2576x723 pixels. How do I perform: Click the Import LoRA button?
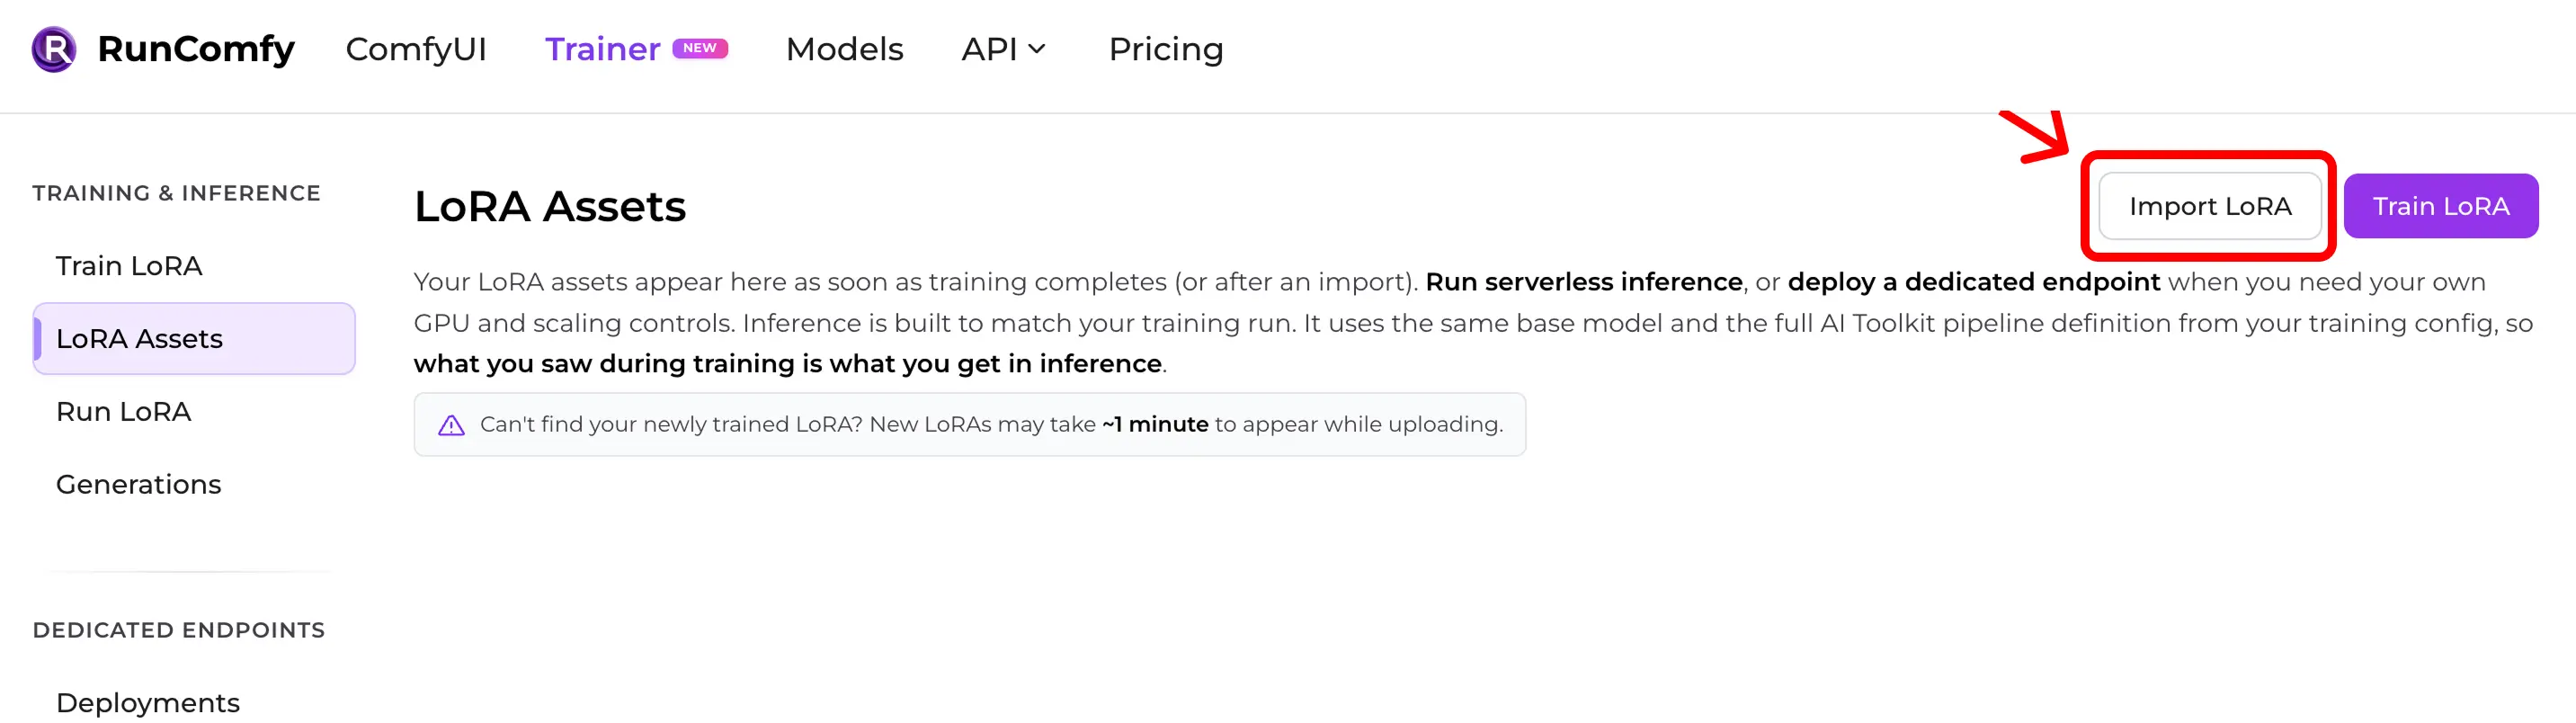(x=2210, y=206)
